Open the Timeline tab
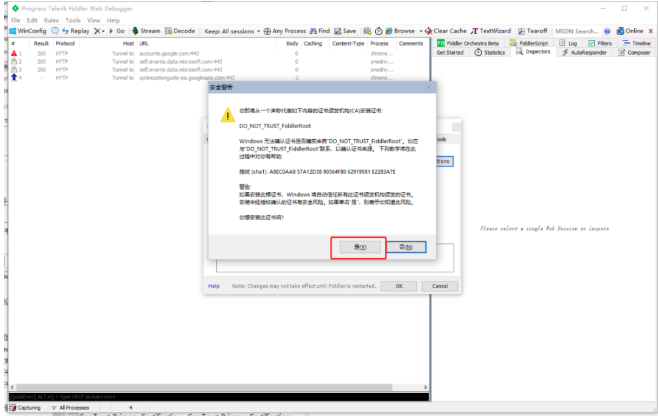Image resolution: width=658 pixels, height=416 pixels. 636,43
